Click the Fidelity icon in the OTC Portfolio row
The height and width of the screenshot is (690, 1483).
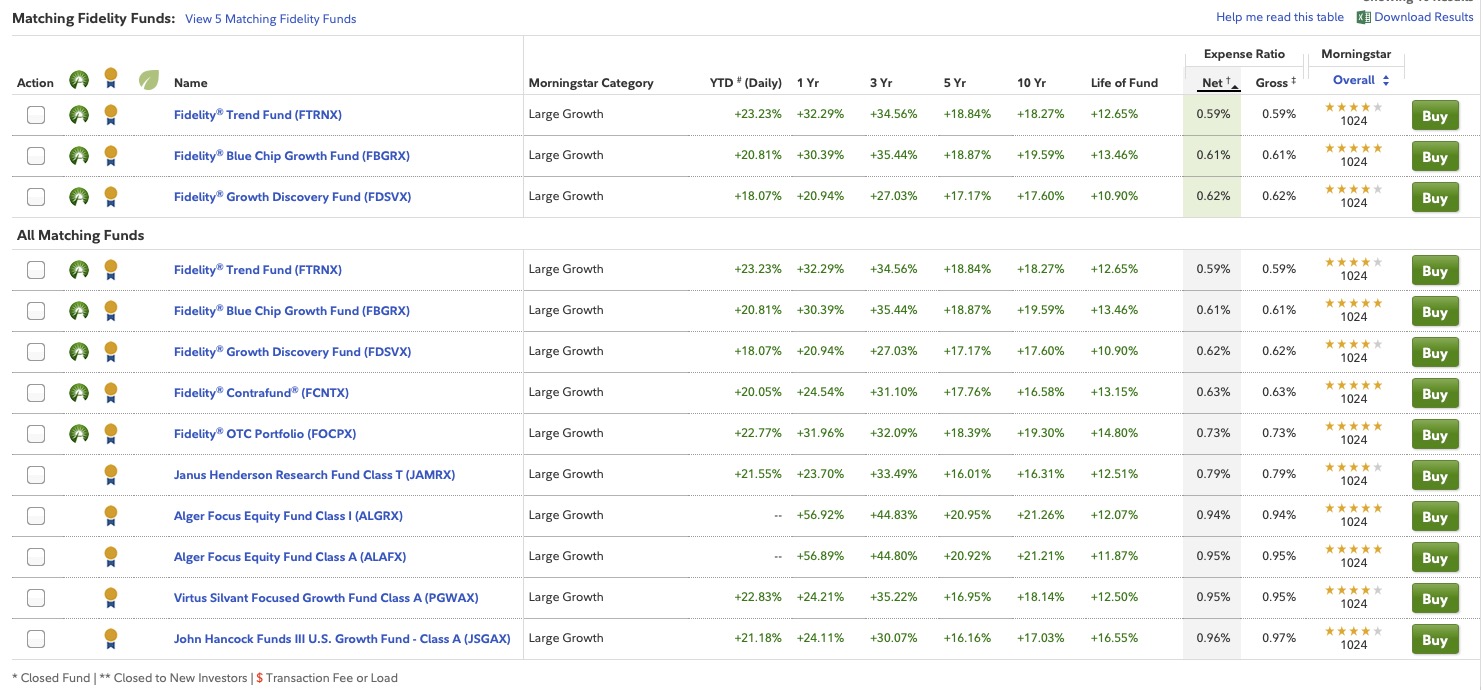79,434
